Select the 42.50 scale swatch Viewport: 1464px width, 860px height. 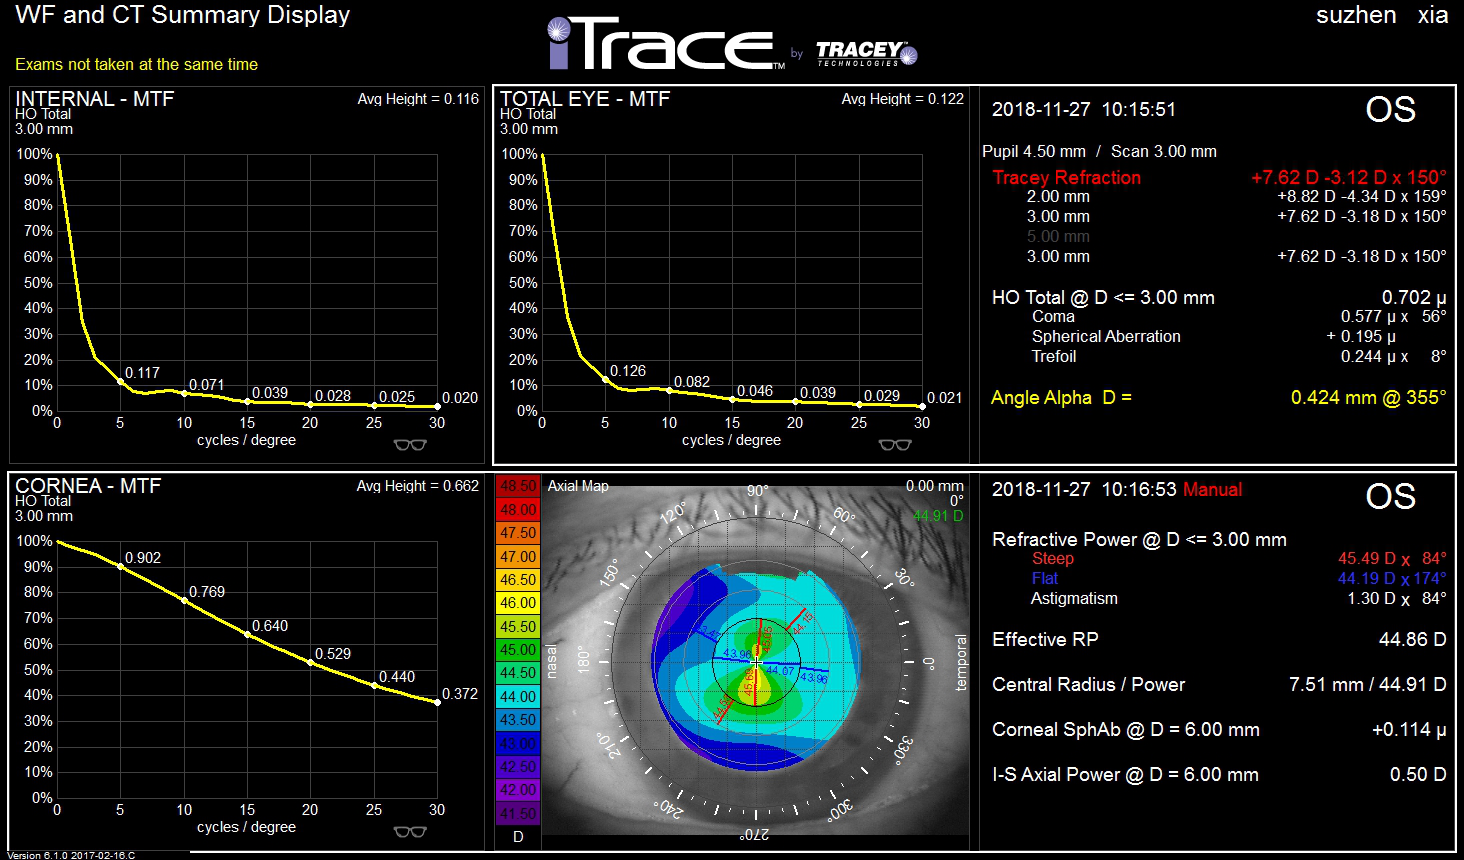coord(518,767)
